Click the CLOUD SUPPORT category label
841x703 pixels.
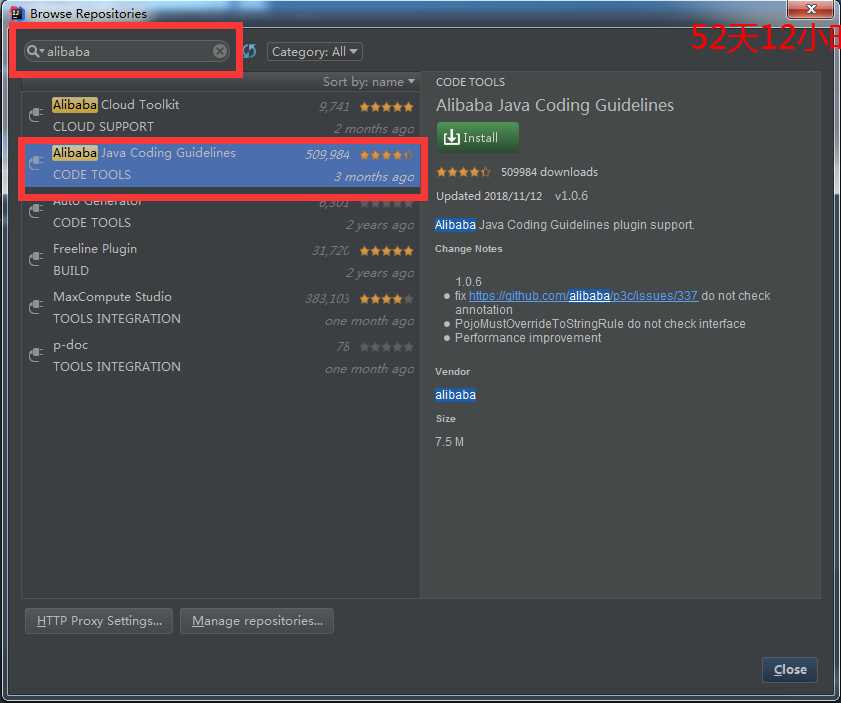[x=104, y=127]
